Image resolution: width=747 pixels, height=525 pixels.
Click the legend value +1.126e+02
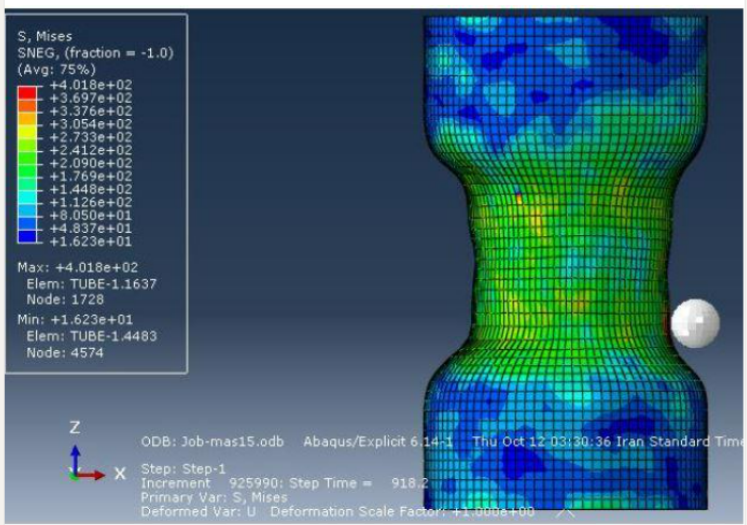pyautogui.click(x=91, y=202)
